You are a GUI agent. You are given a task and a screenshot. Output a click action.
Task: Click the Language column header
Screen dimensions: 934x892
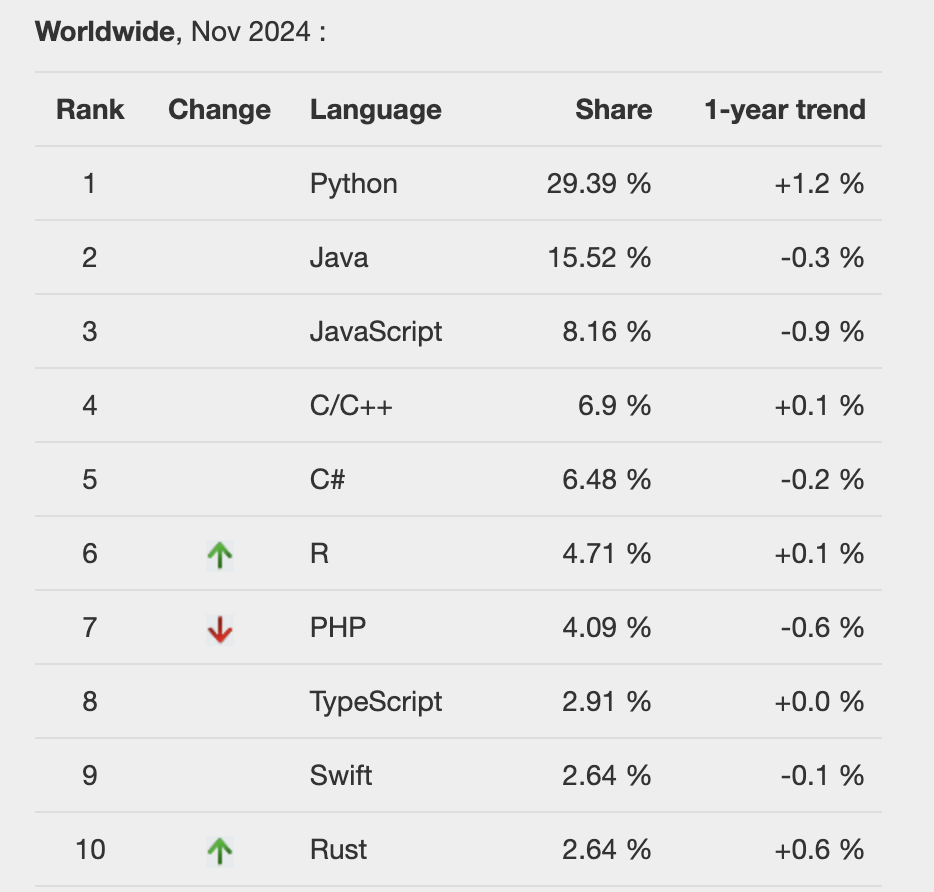[x=375, y=110]
